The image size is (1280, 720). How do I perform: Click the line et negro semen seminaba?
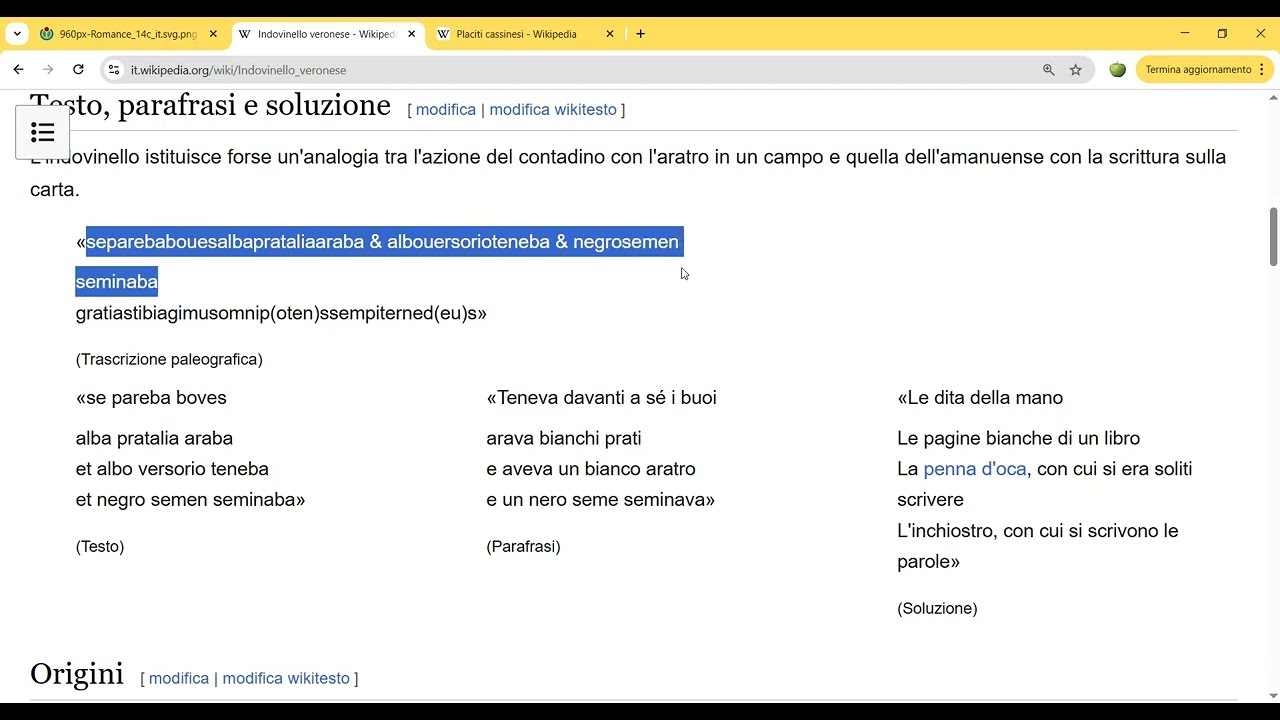coord(190,500)
